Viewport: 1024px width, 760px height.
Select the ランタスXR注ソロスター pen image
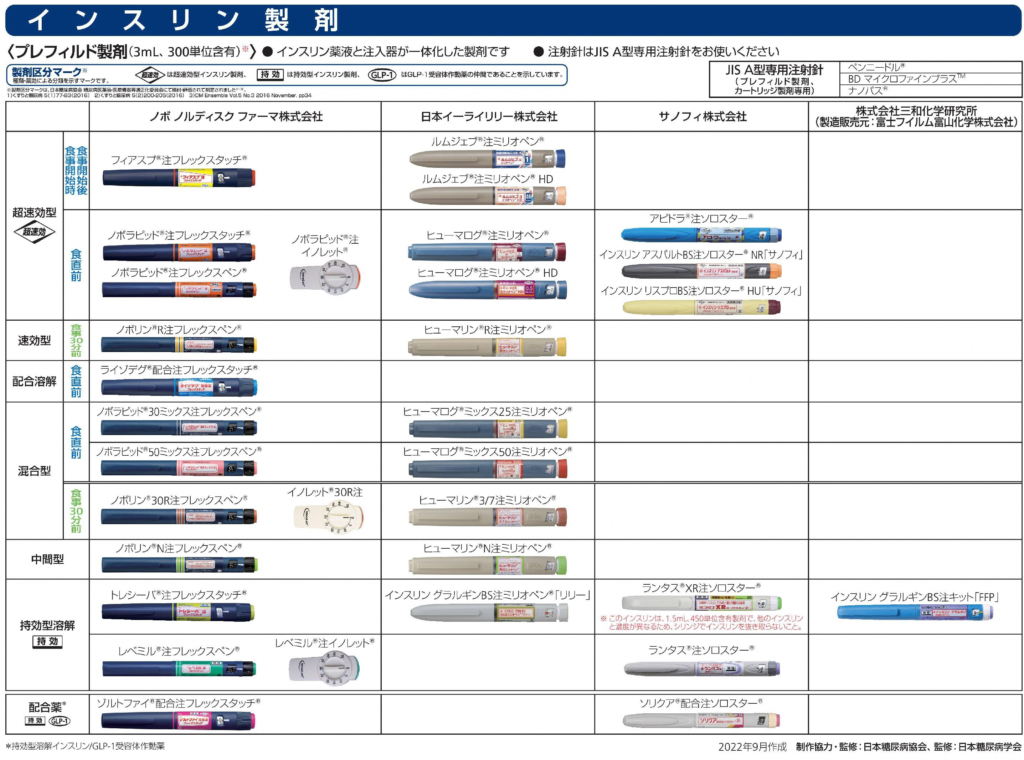[x=701, y=603]
